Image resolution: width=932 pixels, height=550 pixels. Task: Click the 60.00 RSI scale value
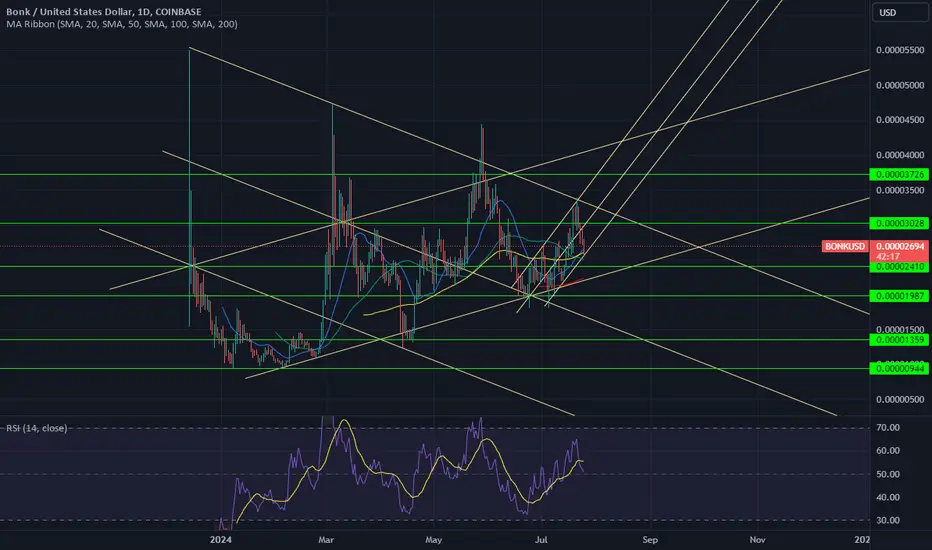pos(887,451)
